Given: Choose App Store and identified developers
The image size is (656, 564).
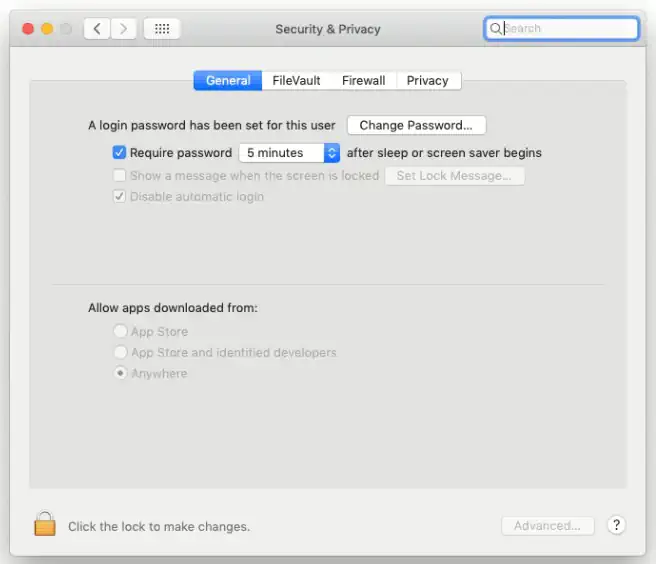Looking at the screenshot, I should (x=121, y=352).
